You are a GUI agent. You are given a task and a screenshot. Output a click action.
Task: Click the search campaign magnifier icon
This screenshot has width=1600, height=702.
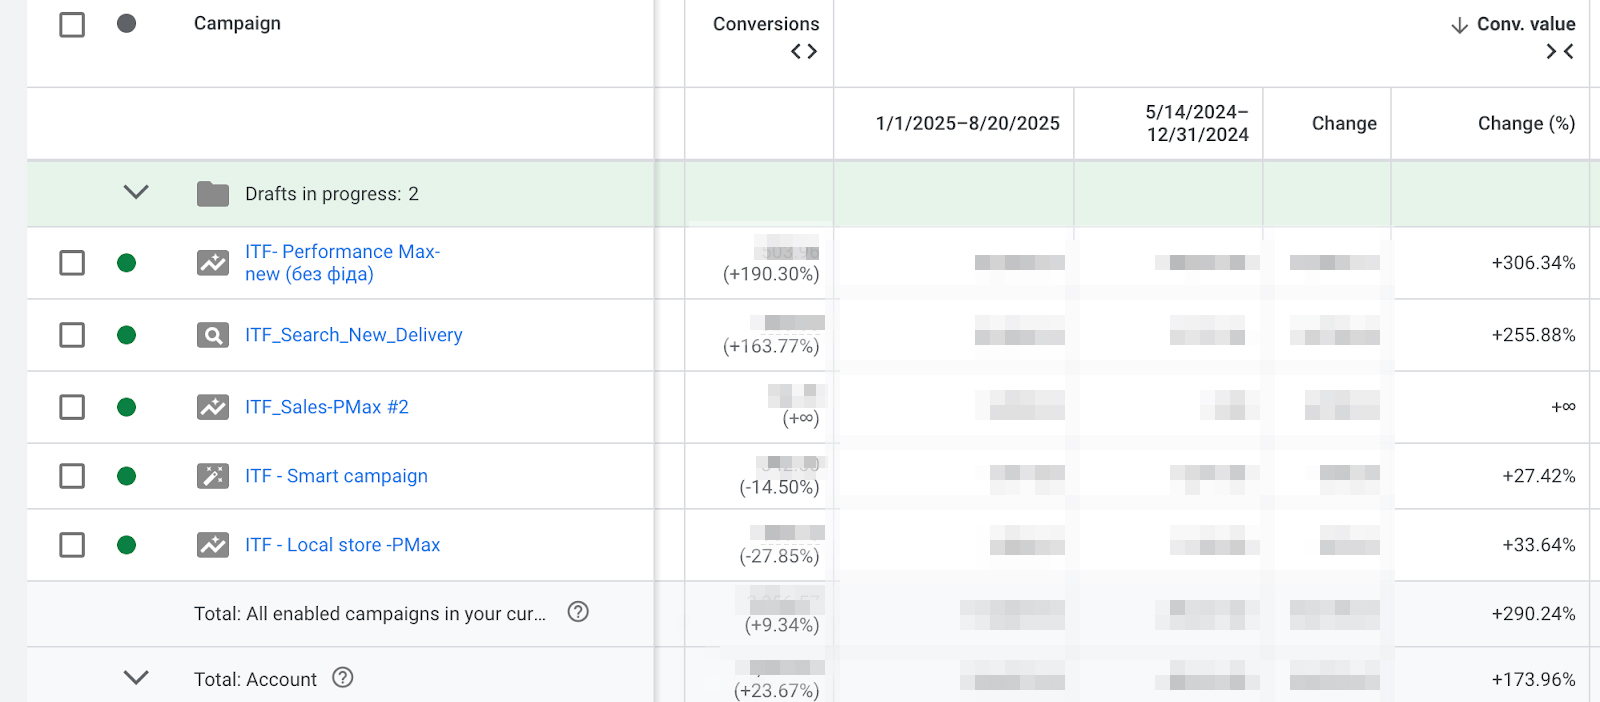[x=212, y=335]
